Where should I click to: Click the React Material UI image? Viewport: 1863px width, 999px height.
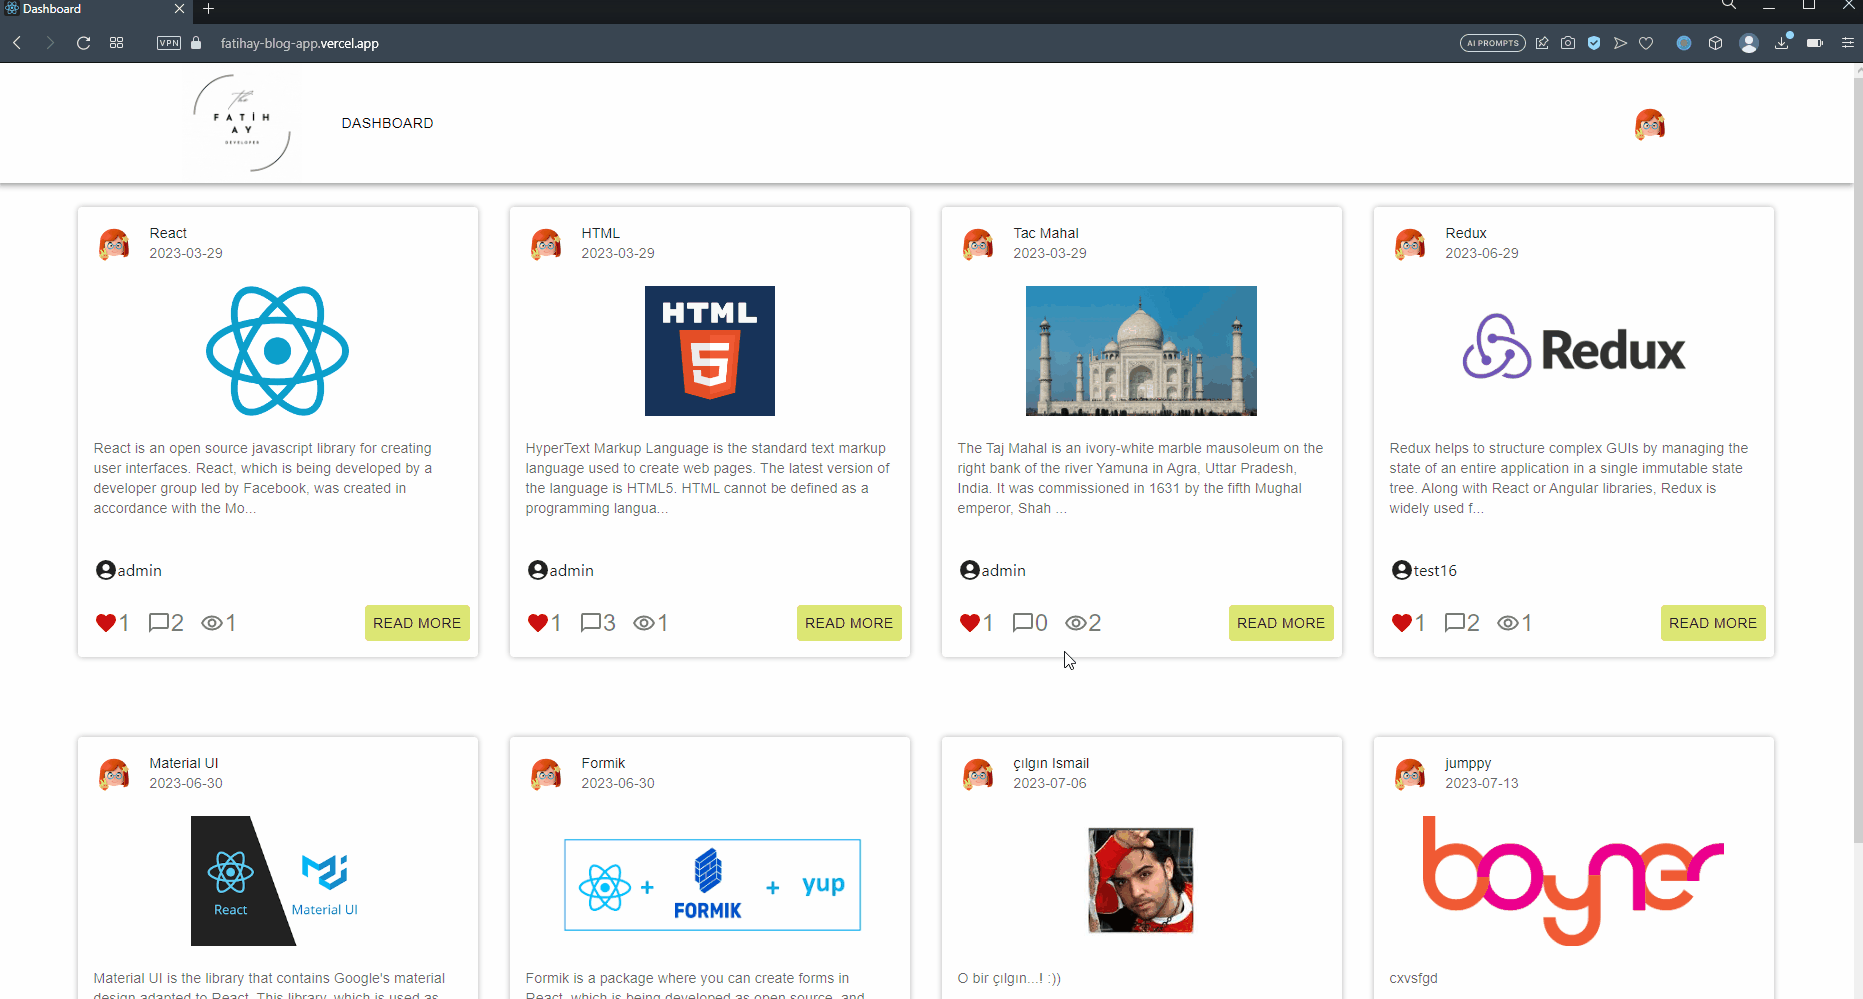click(x=278, y=881)
